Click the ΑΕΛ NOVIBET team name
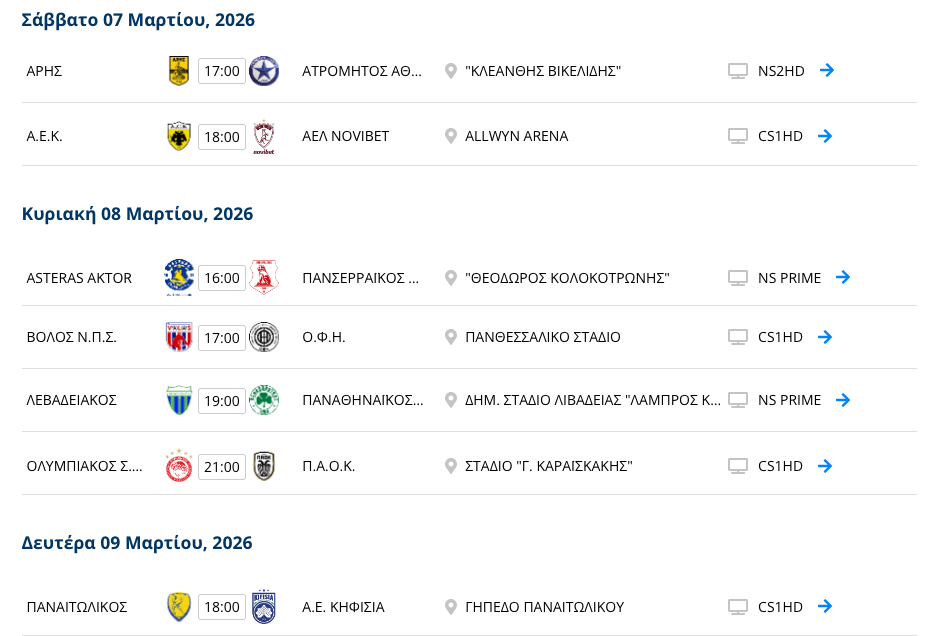 click(x=346, y=137)
